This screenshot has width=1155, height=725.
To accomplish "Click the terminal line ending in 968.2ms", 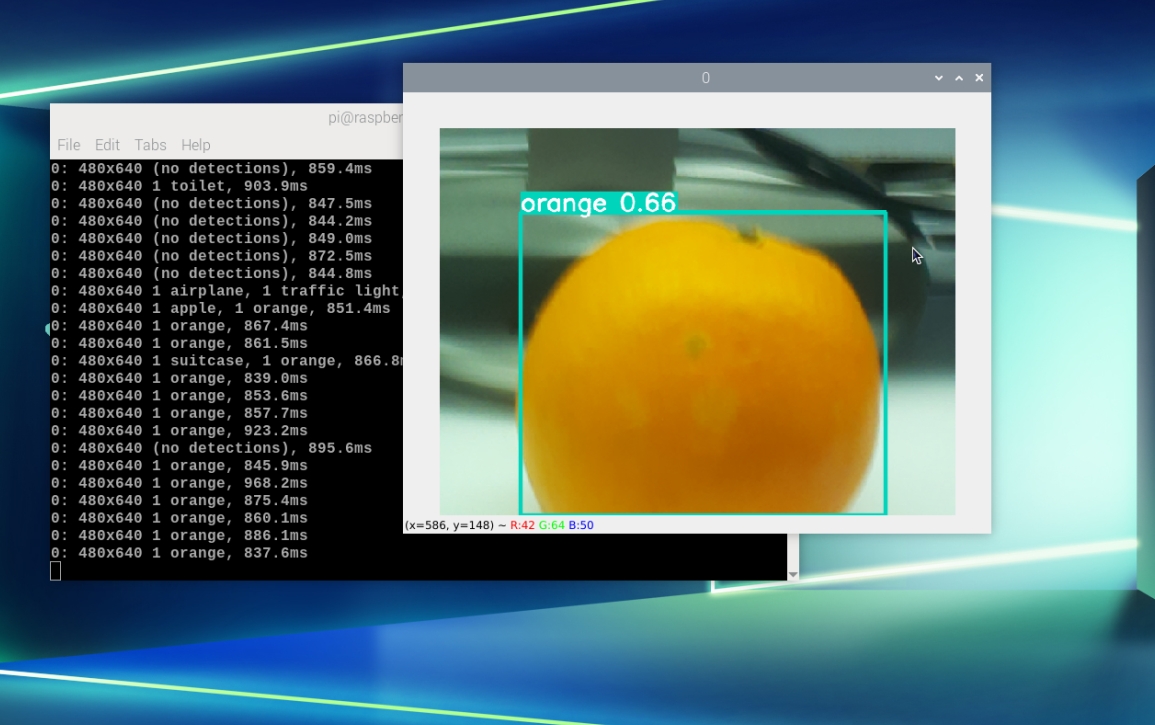I will [x=179, y=483].
